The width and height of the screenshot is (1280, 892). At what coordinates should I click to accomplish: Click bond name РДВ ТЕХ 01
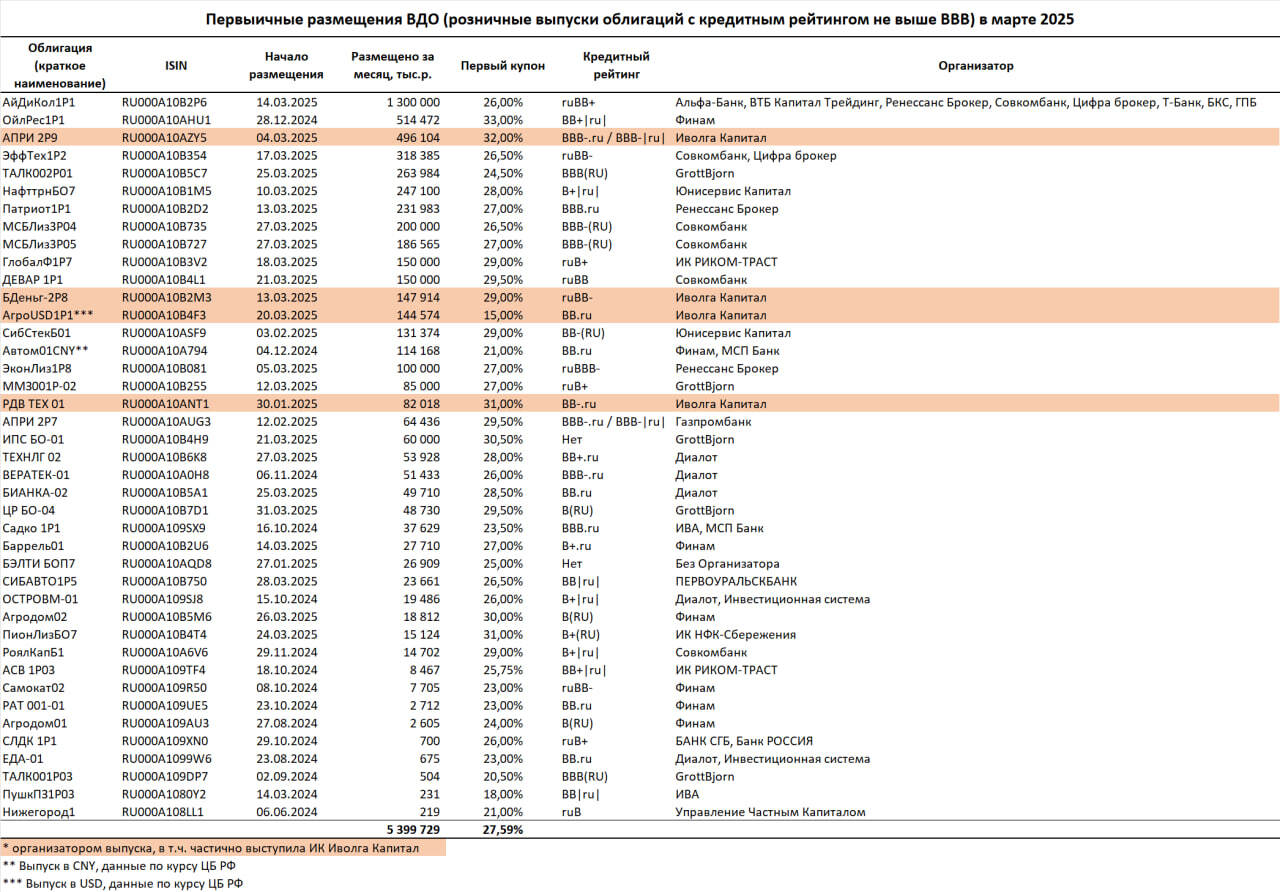(36, 404)
